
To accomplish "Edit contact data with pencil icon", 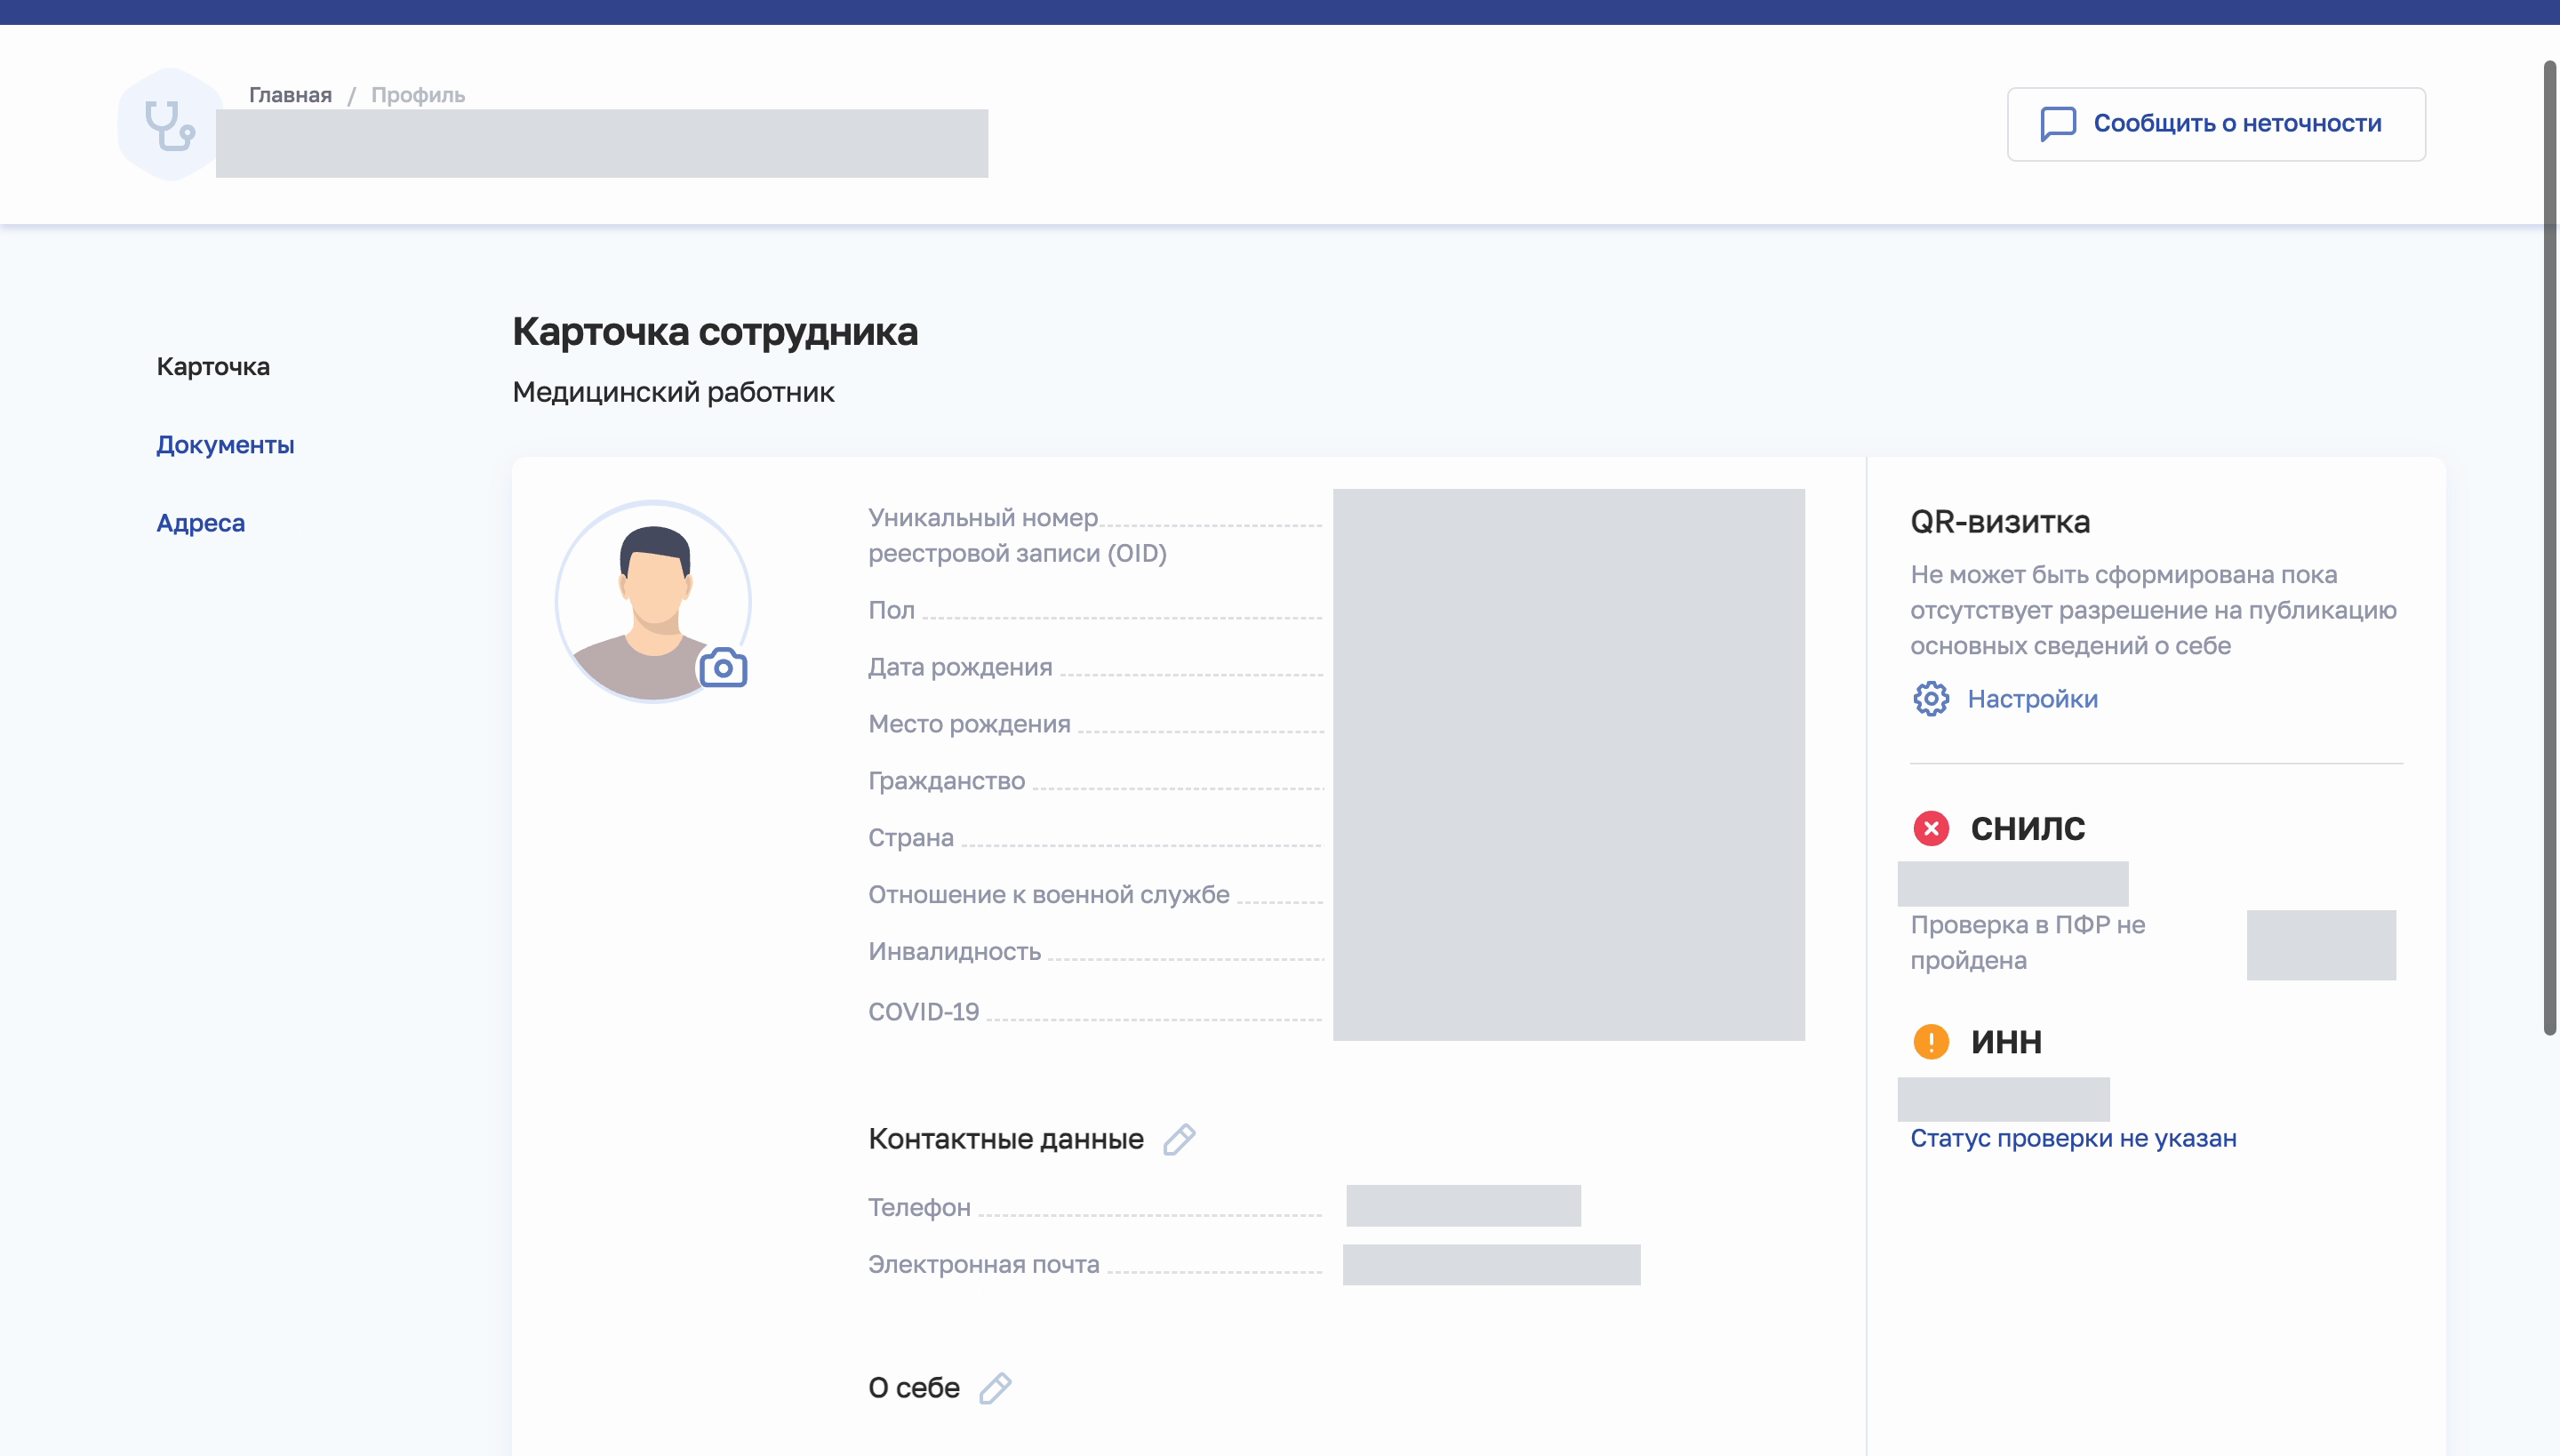I will [1179, 1139].
